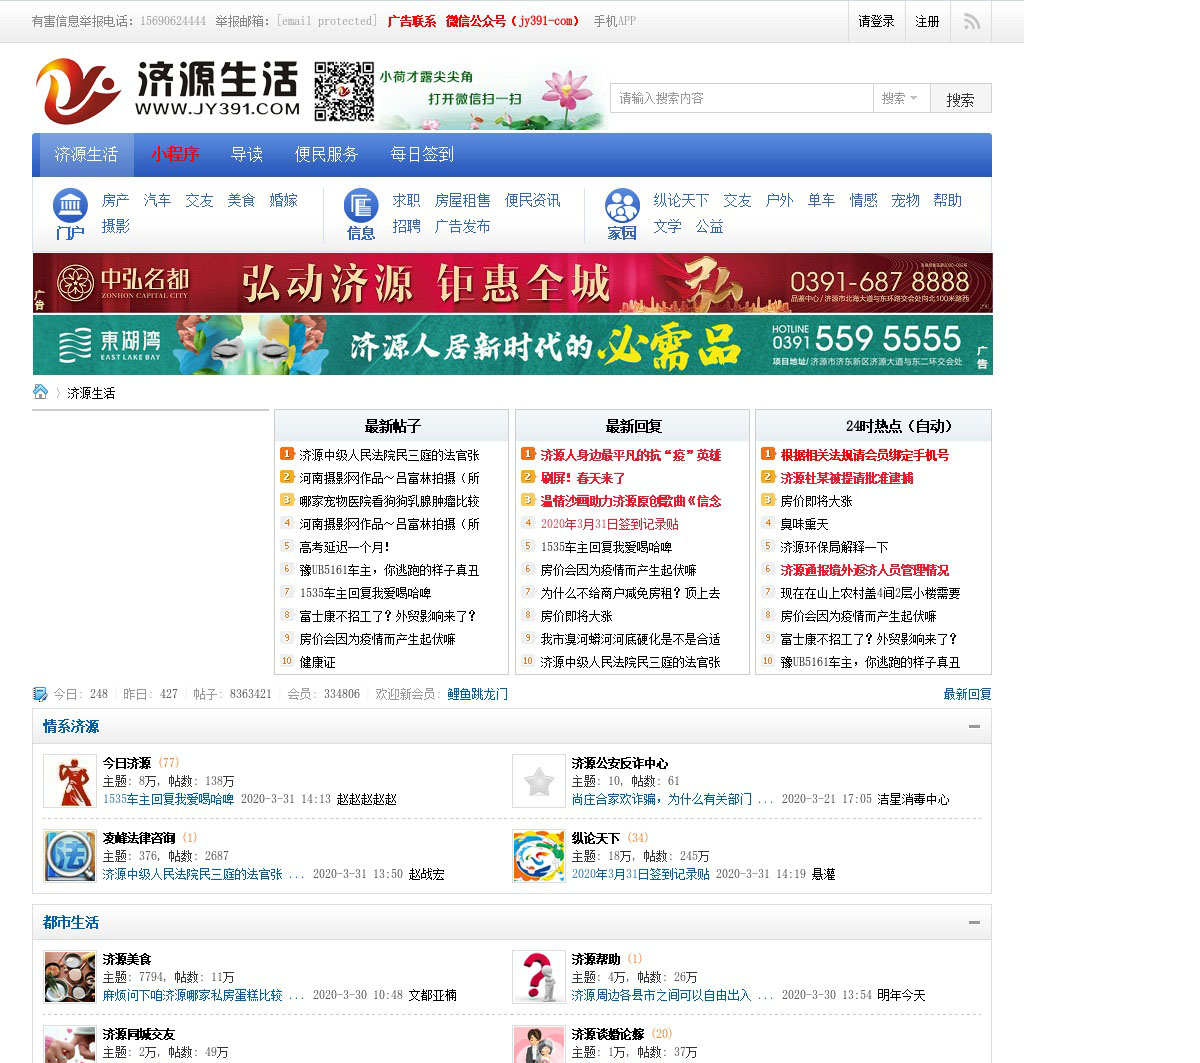Click the 济源谈婚论嫁 forum icon
Viewport: 1200px width, 1063px height.
(538, 1045)
